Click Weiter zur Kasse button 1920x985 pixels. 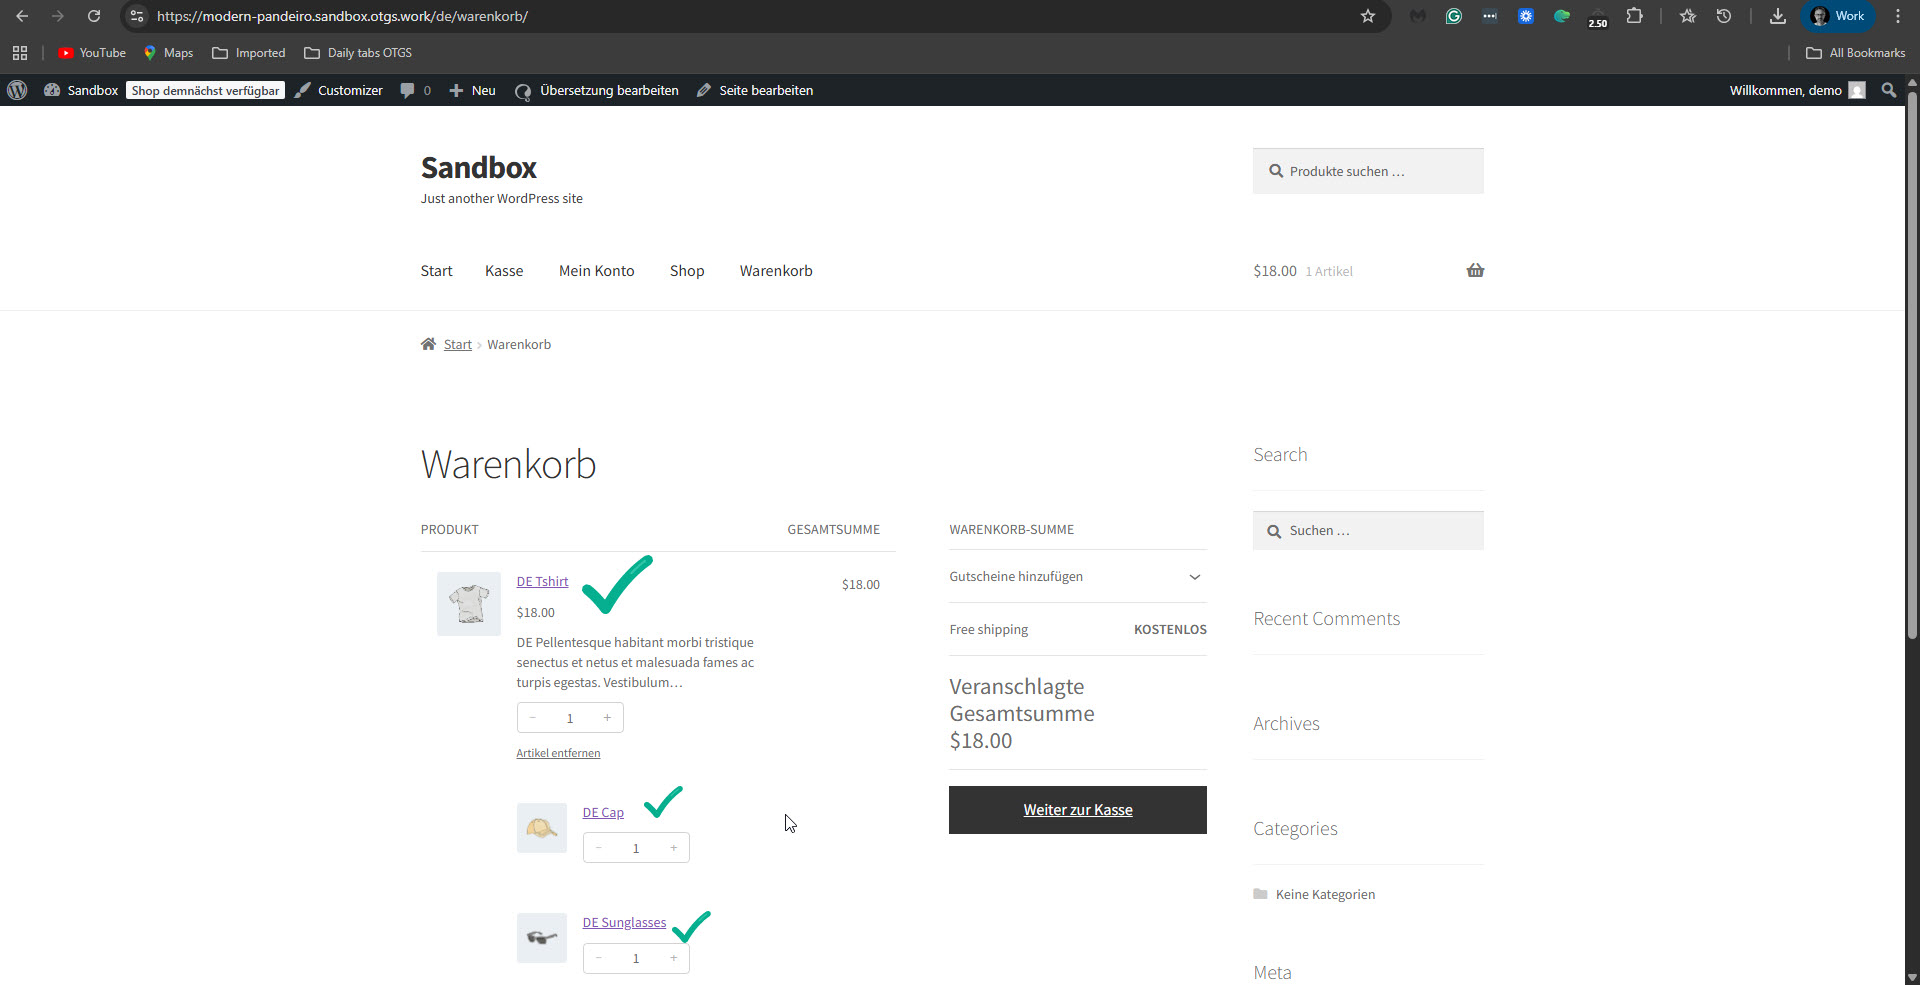[1077, 810]
